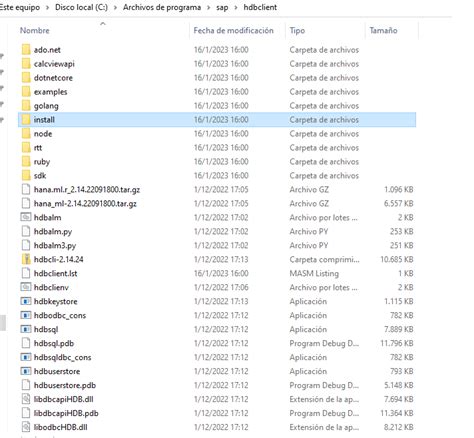The width and height of the screenshot is (474, 438).
Task: Select the libdbcapiHDB.dll file icon
Action: 26,399
